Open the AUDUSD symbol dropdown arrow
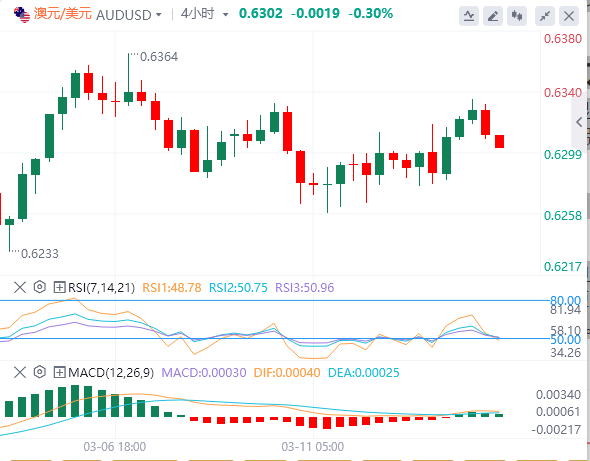 159,15
